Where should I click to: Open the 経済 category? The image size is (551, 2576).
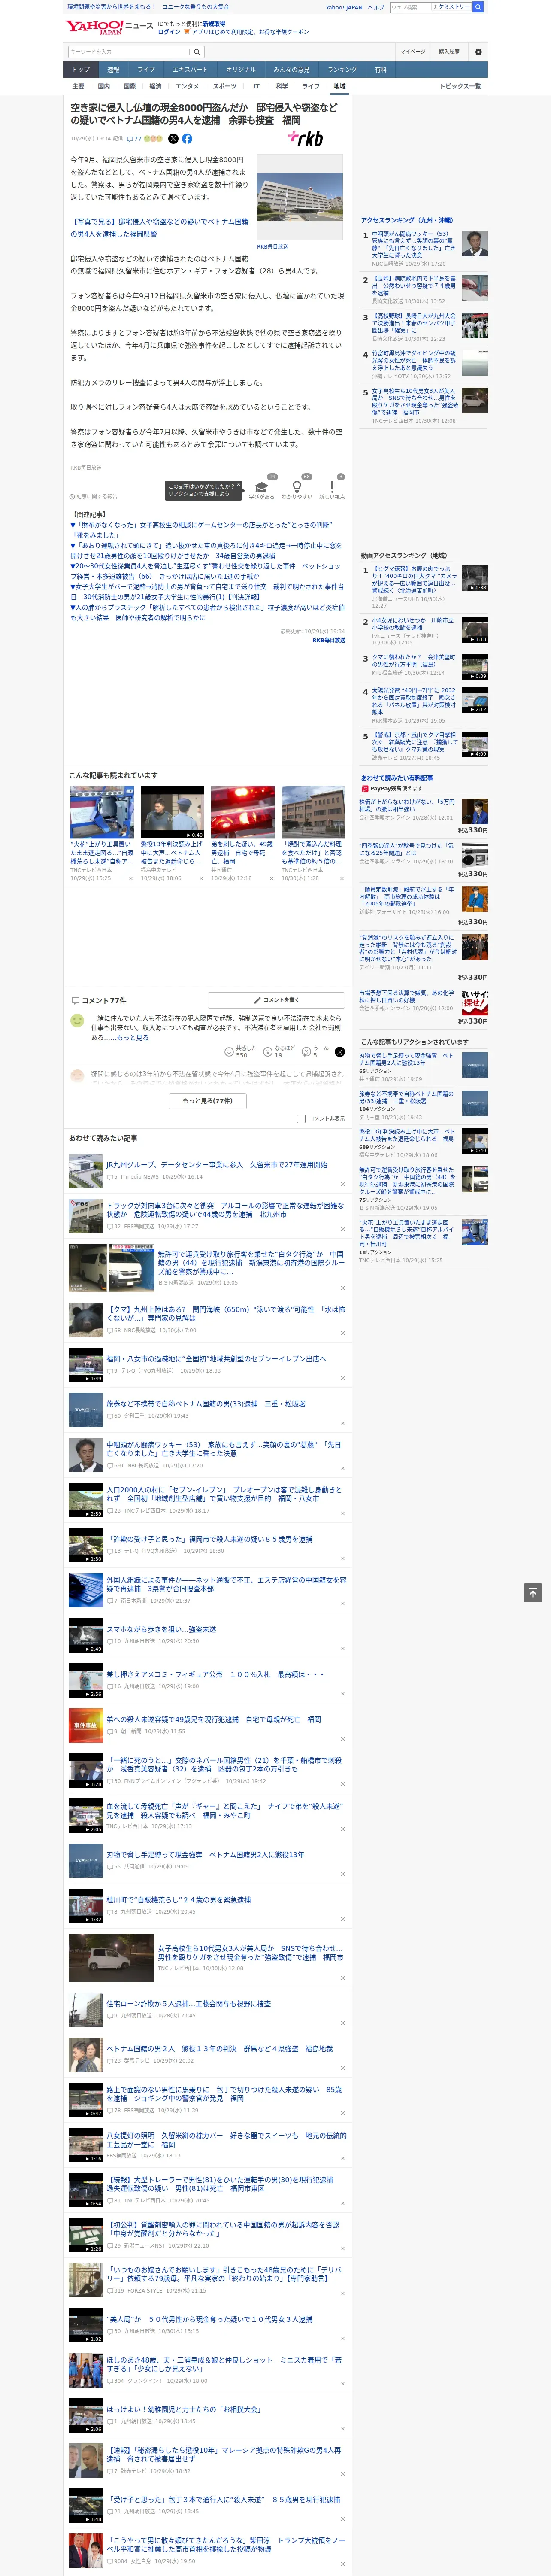point(155,86)
